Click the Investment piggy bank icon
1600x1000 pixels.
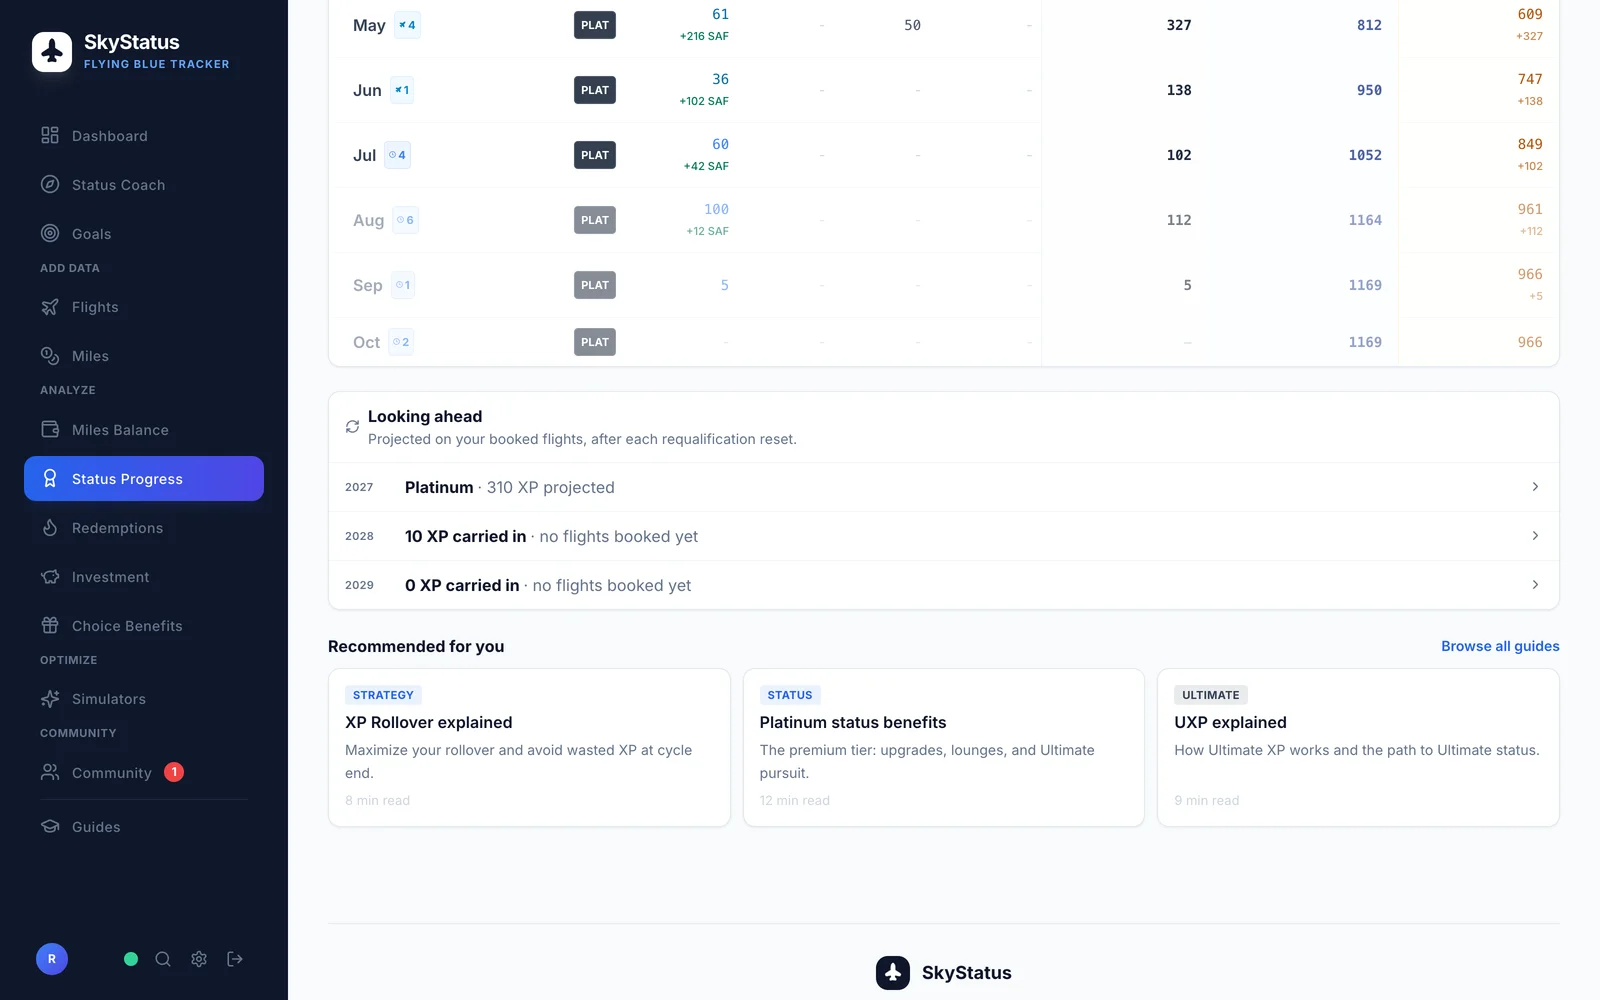[50, 577]
